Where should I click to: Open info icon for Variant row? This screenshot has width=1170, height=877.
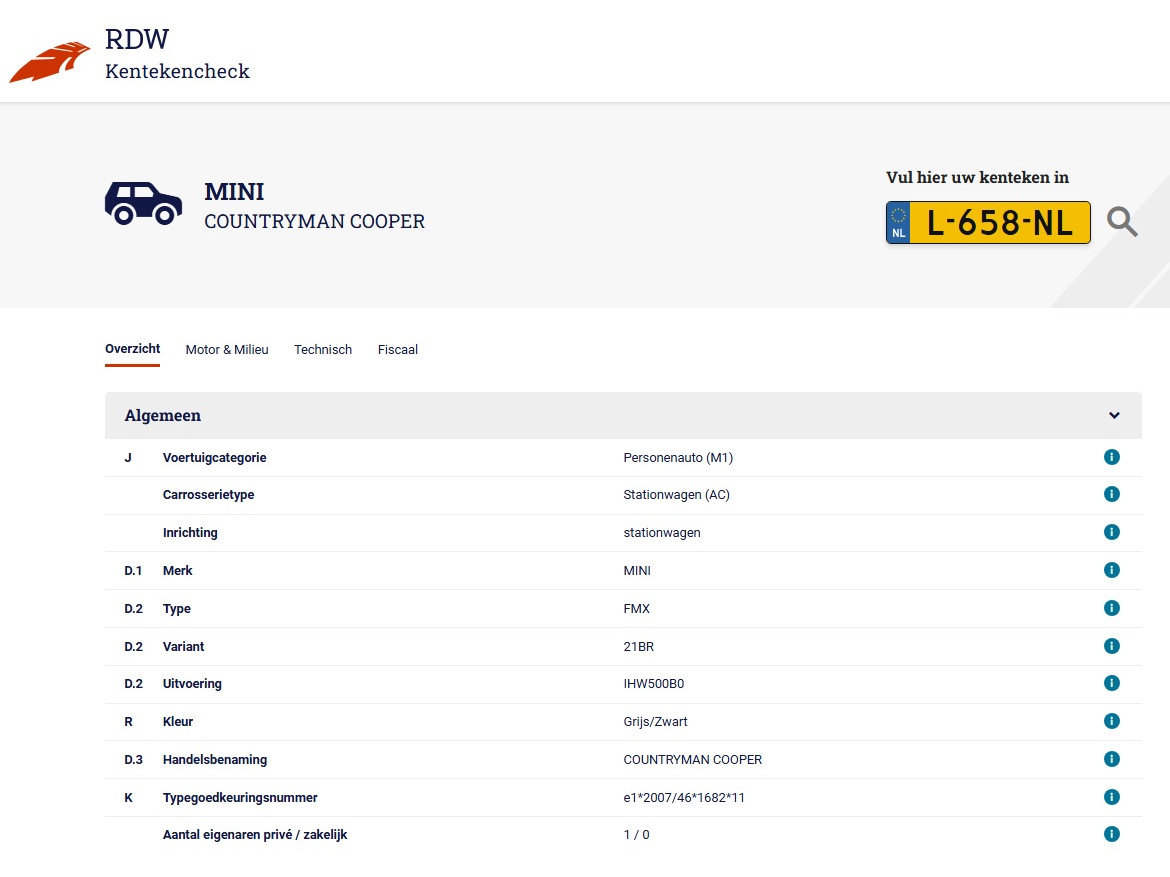(x=1111, y=646)
